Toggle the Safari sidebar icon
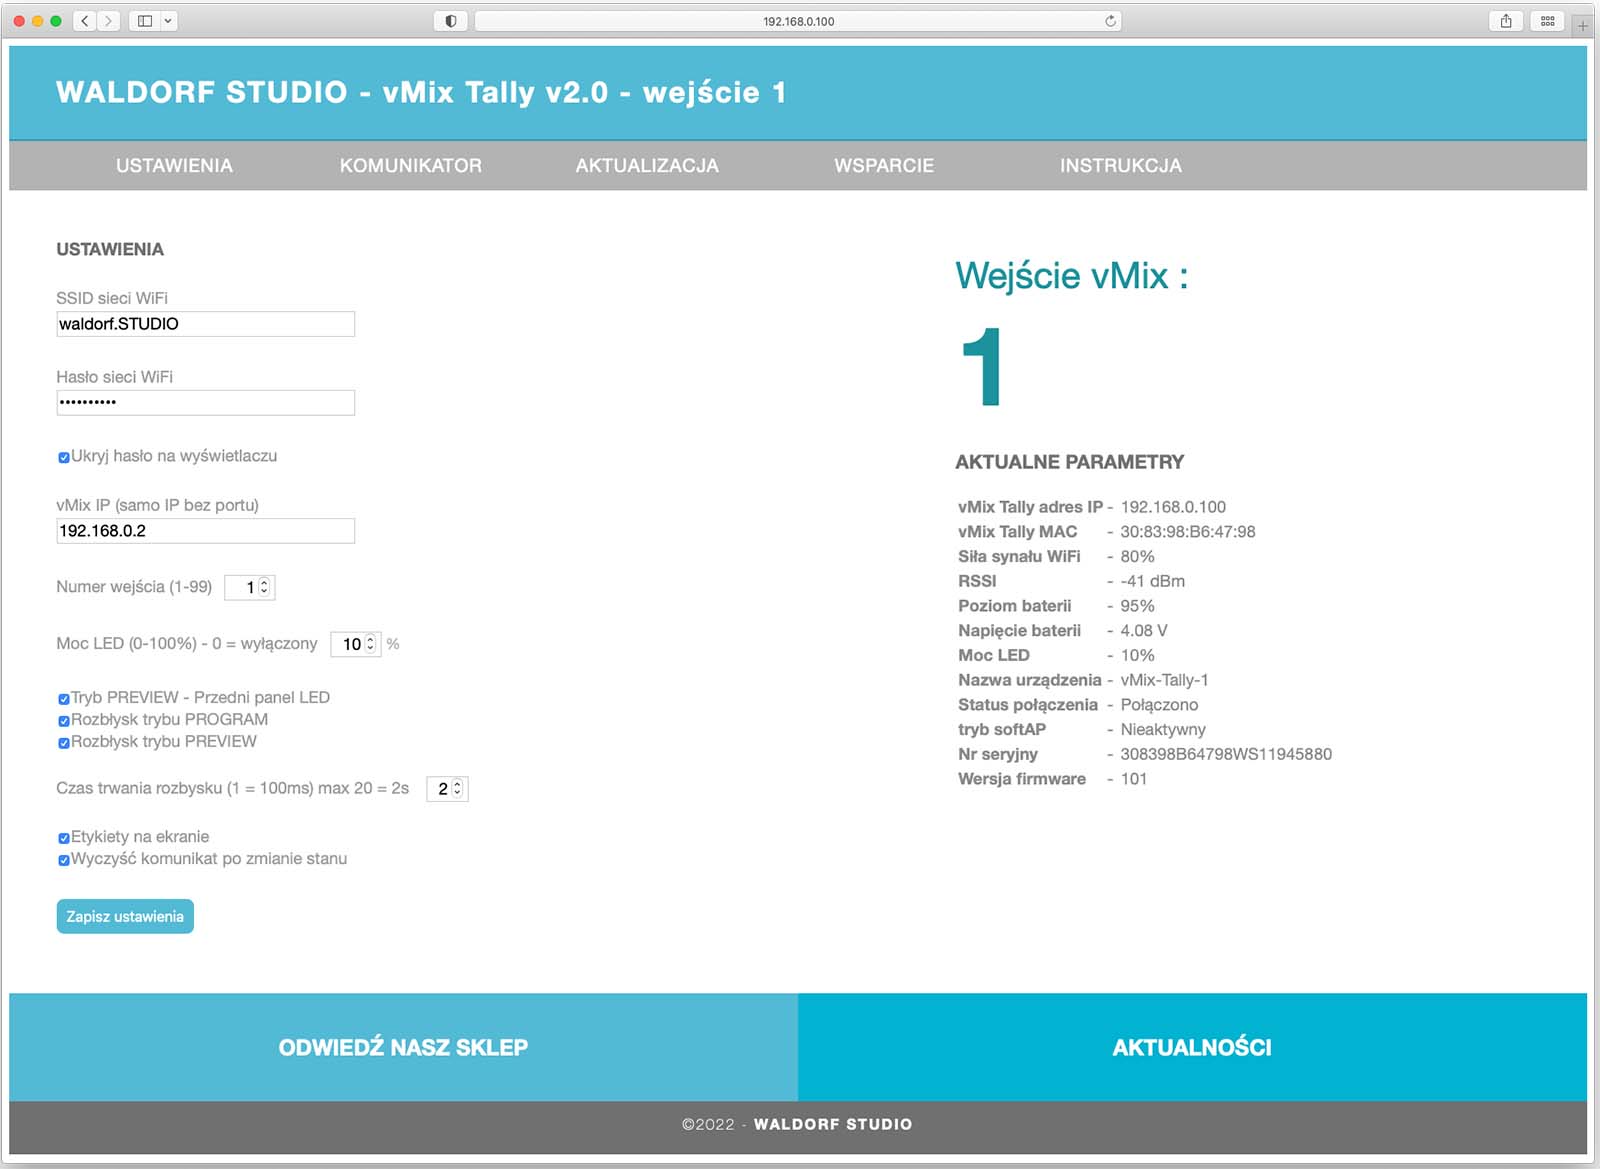This screenshot has height=1169, width=1600. coord(145,21)
